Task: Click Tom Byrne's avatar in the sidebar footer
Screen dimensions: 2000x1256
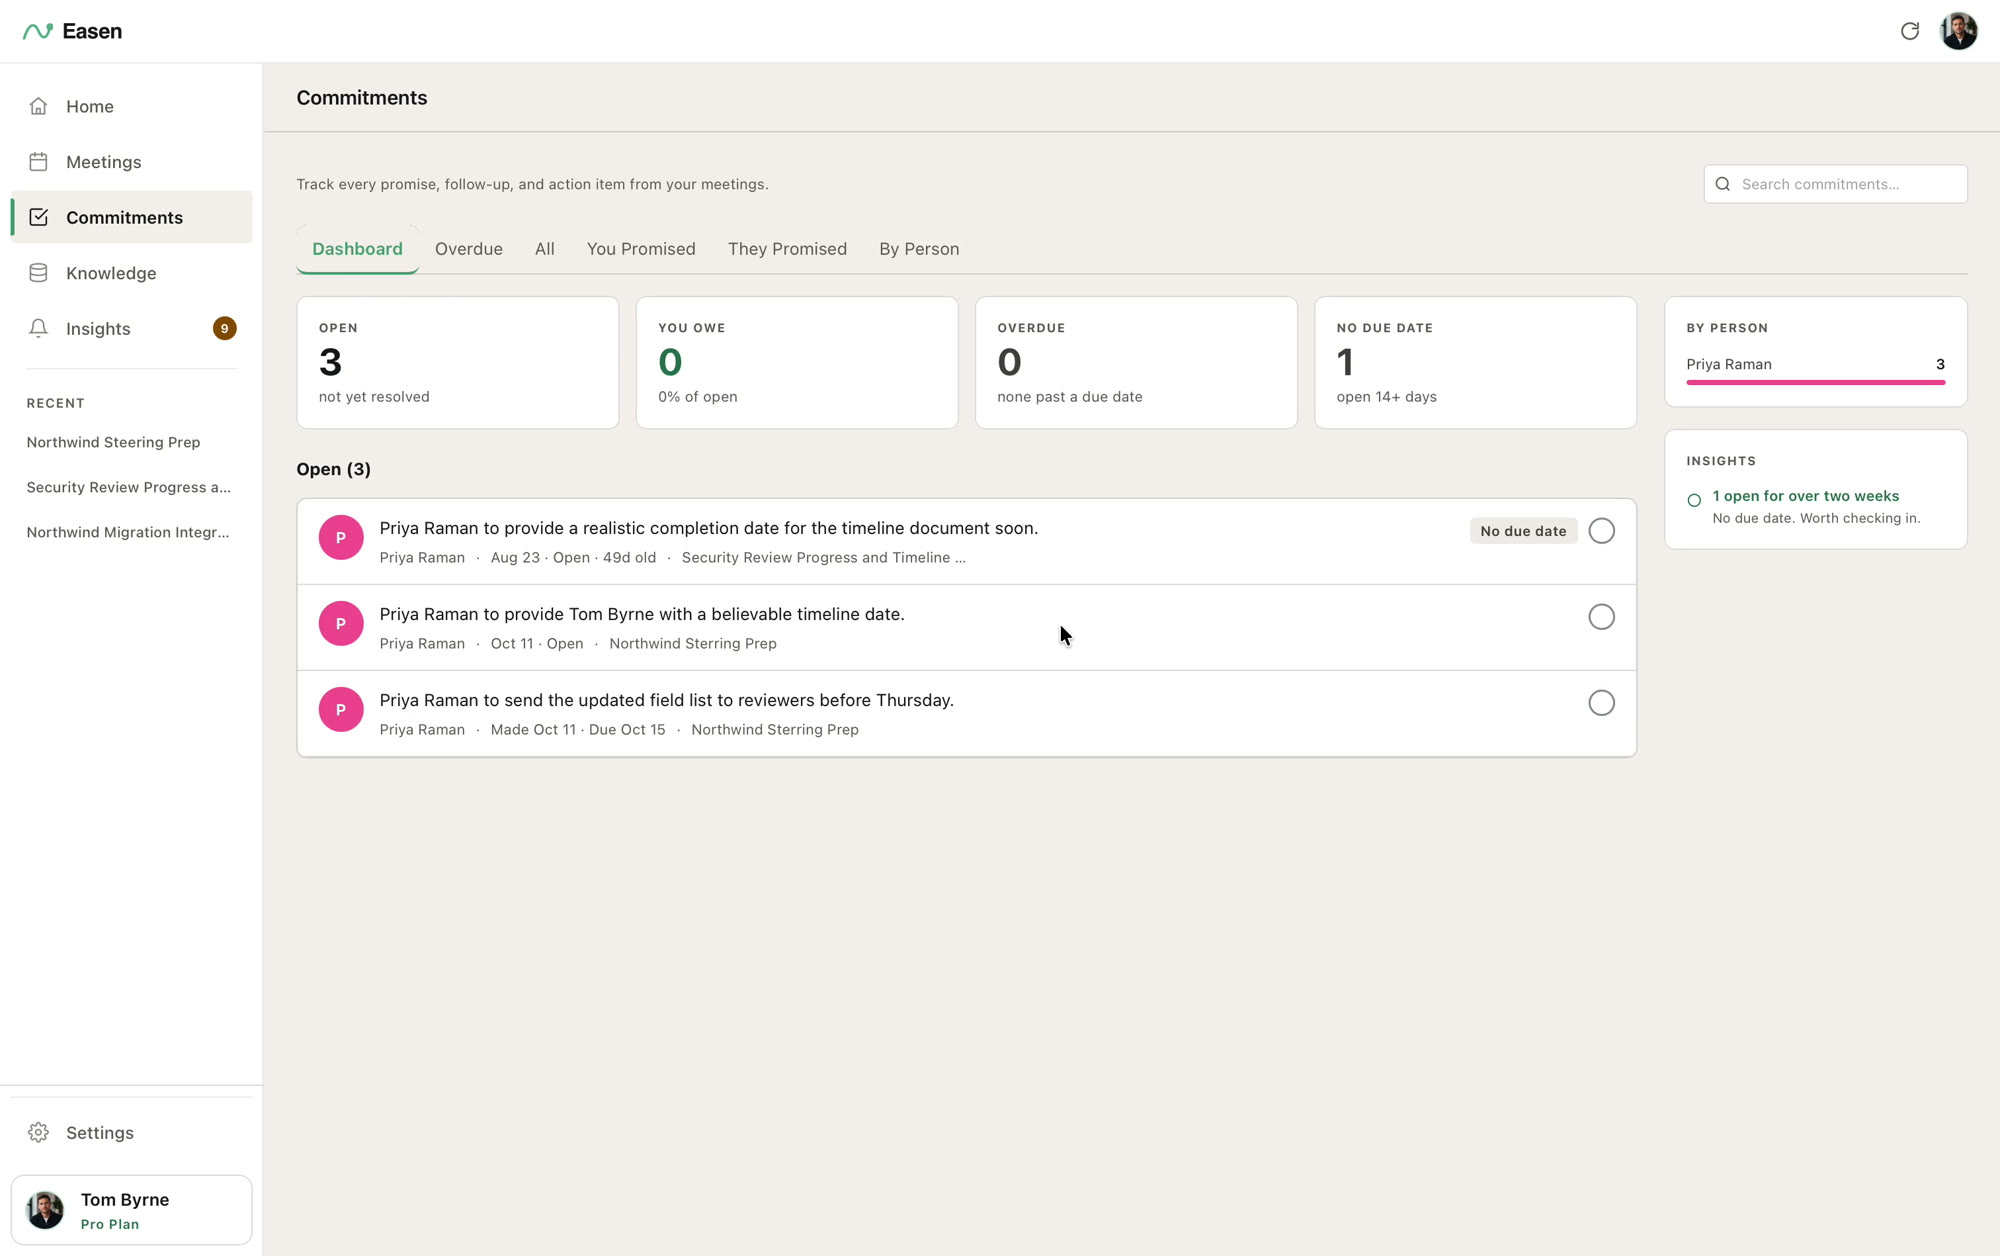Action: click(x=45, y=1210)
